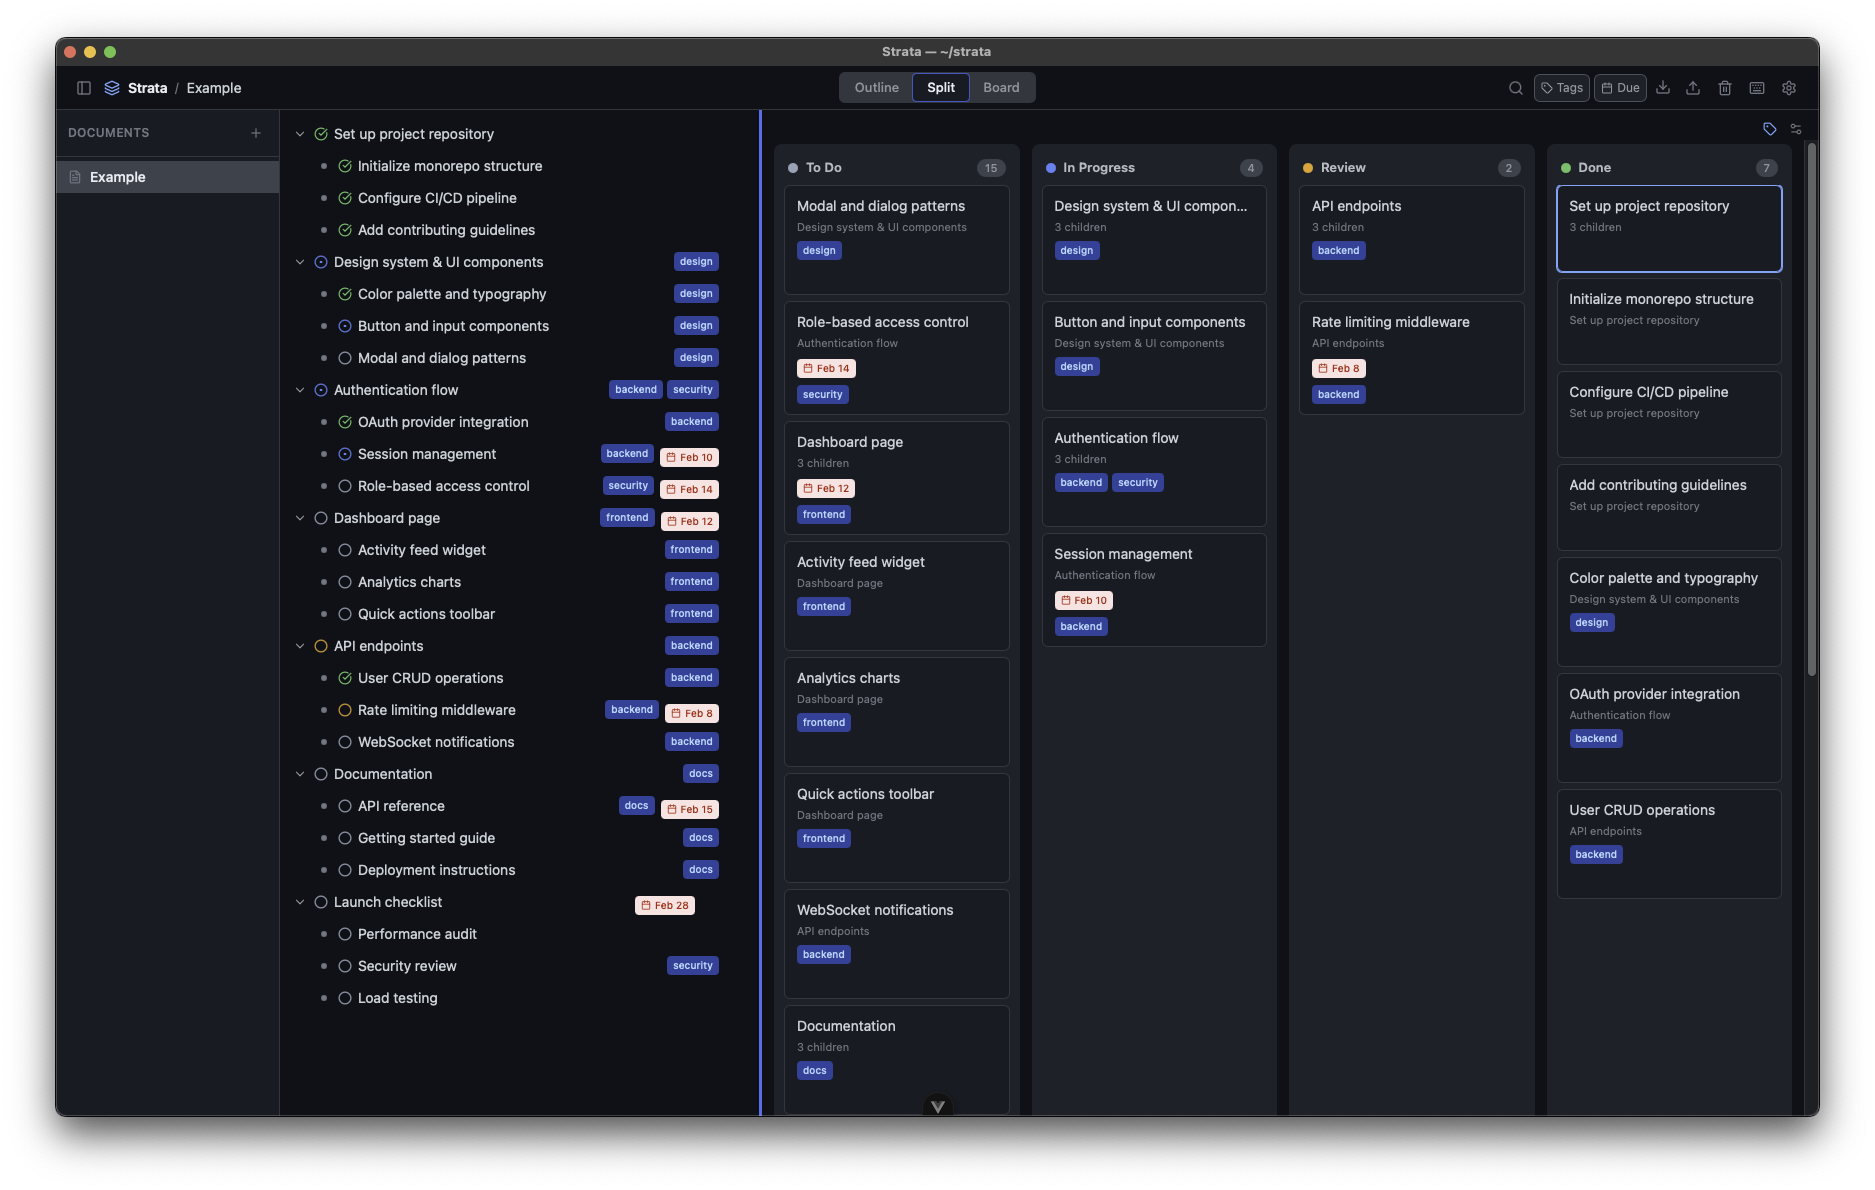Screen dimensions: 1875x1190
Task: Collapse Dashboard page group
Action: (300, 518)
